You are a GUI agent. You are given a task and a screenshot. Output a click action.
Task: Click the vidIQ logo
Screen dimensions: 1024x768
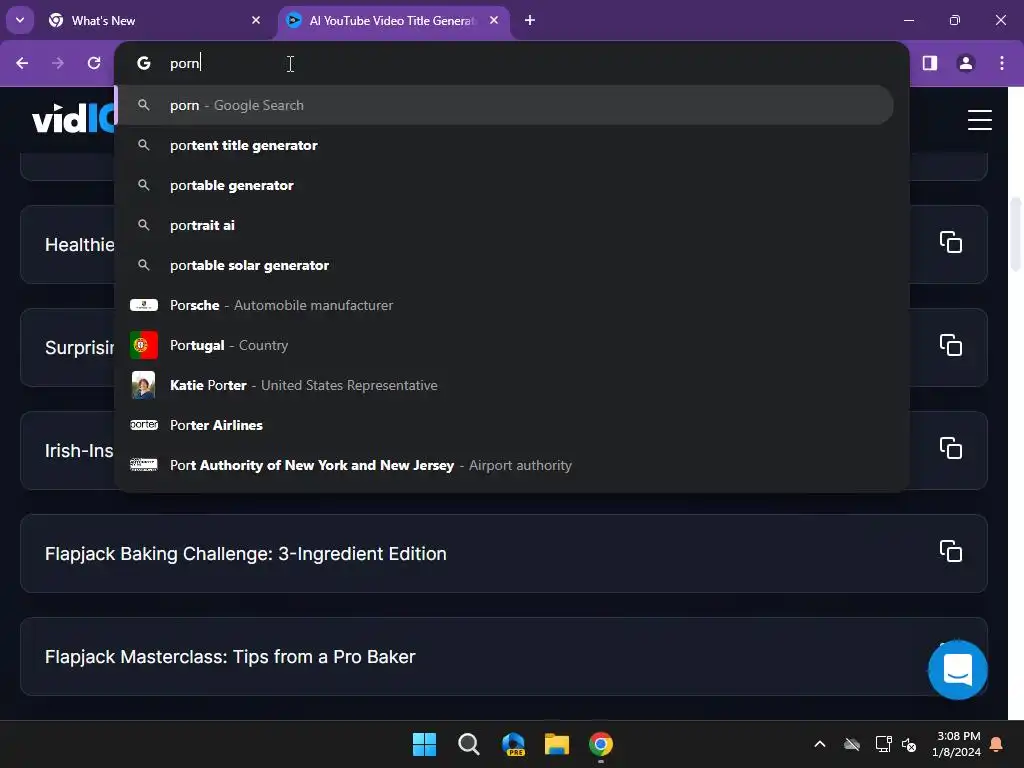pyautogui.click(x=73, y=118)
